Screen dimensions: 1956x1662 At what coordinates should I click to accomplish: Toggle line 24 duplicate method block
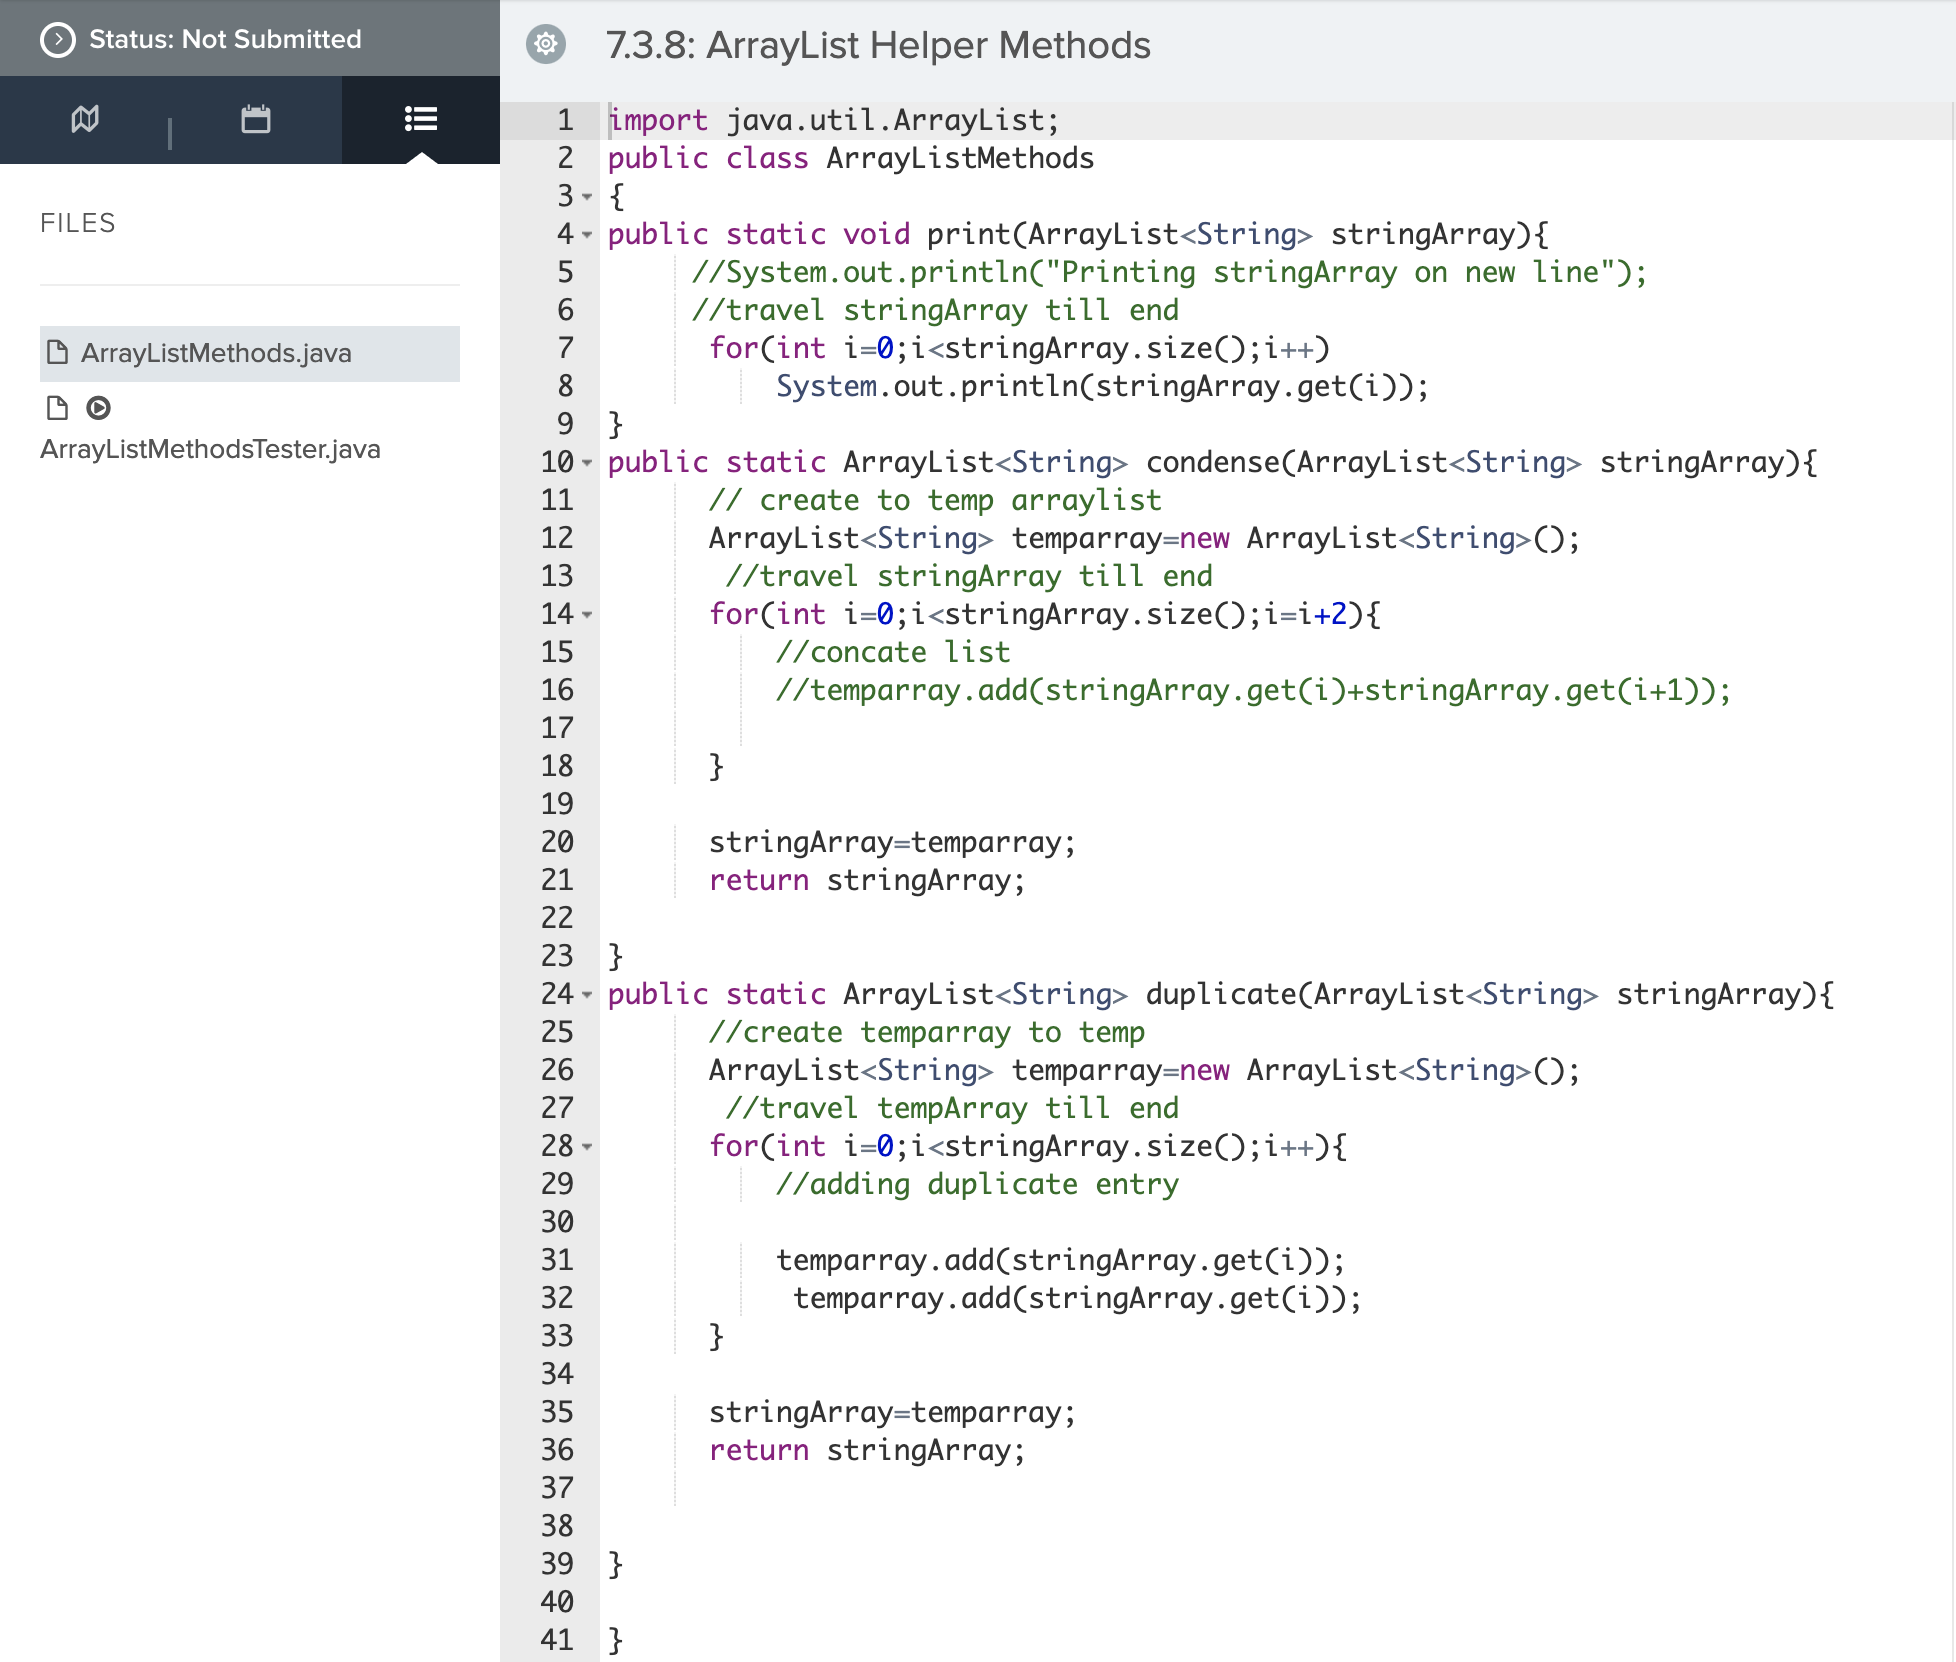[589, 993]
